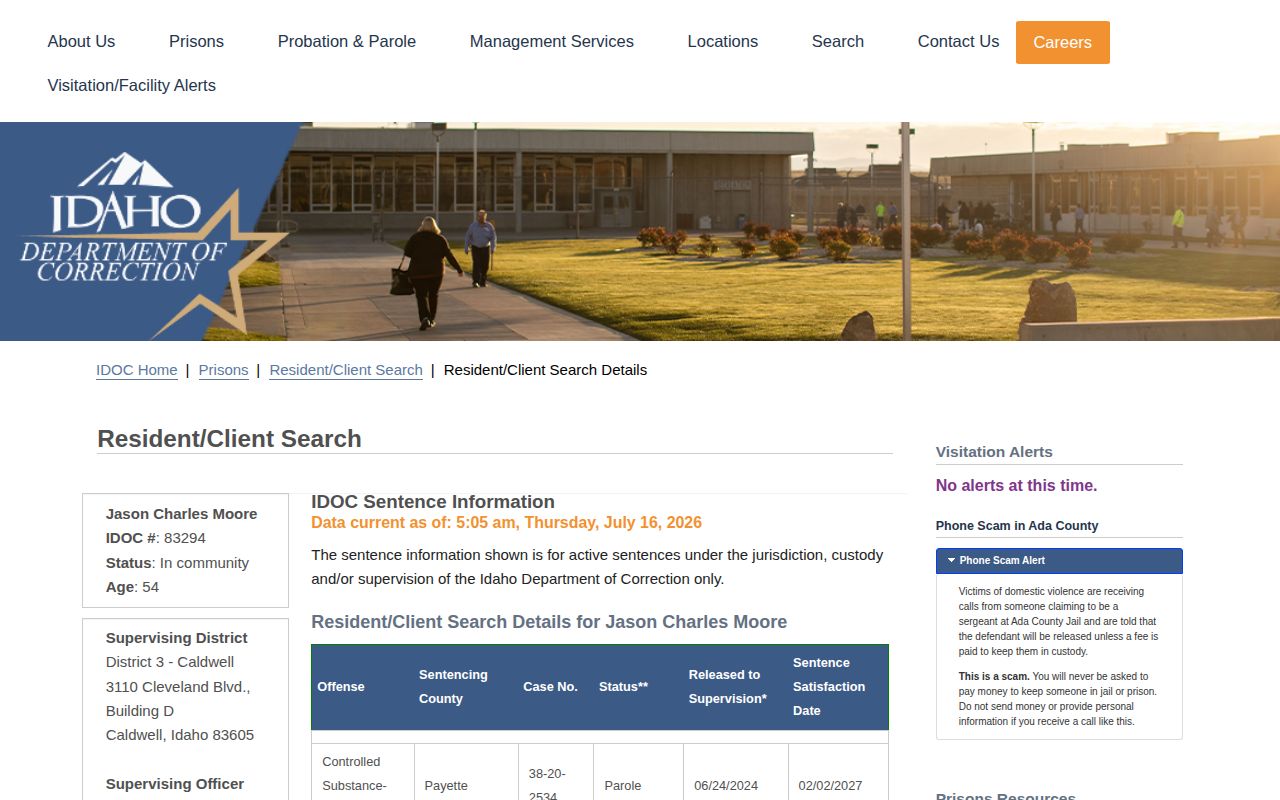Click the orange Careers button

pos(1063,42)
